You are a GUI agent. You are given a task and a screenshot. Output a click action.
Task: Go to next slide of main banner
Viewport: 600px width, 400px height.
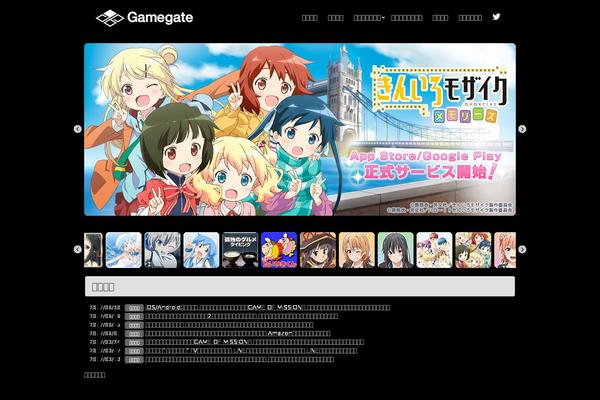tap(522, 129)
